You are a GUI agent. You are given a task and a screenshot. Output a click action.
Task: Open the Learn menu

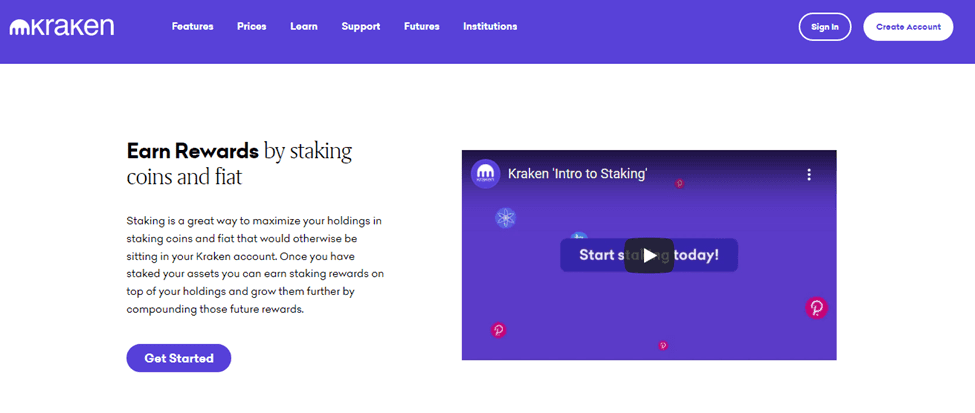[x=303, y=27]
